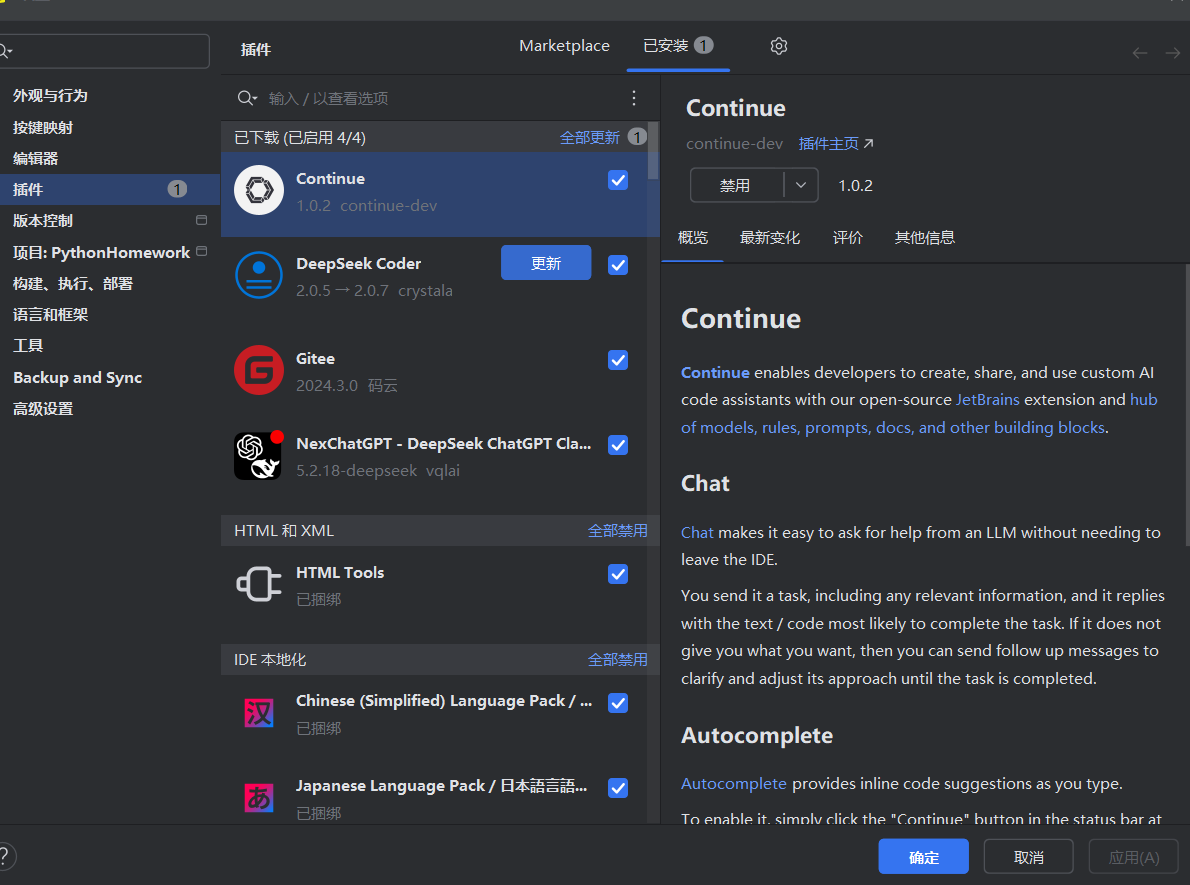Screen dimensions: 1190x885
Task: Click 全部禁用 for IDE 本地化
Action: point(618,660)
